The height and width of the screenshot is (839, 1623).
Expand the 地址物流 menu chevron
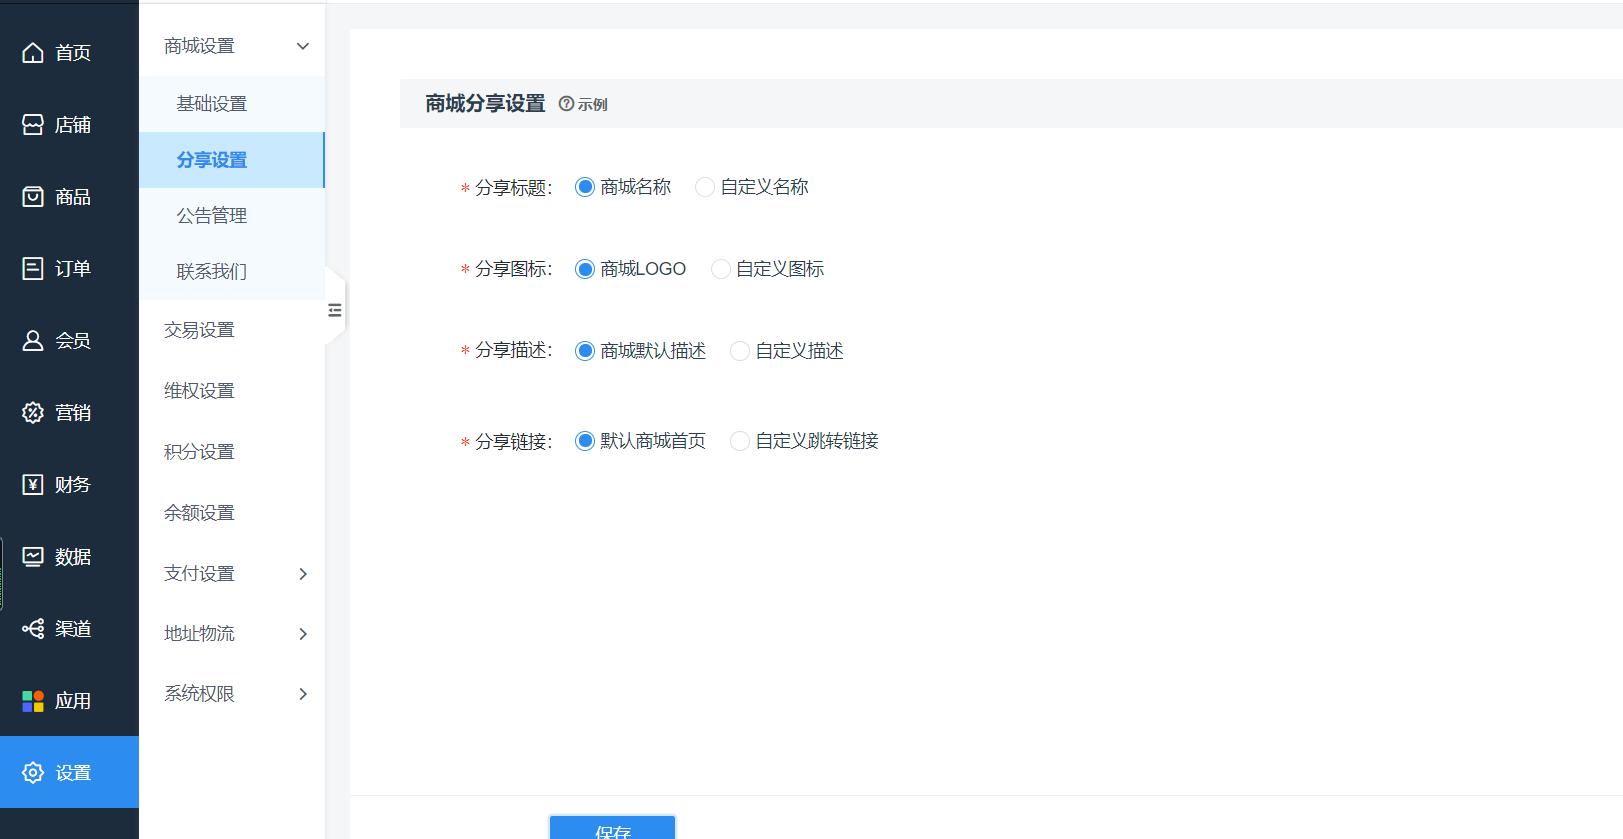tap(303, 634)
